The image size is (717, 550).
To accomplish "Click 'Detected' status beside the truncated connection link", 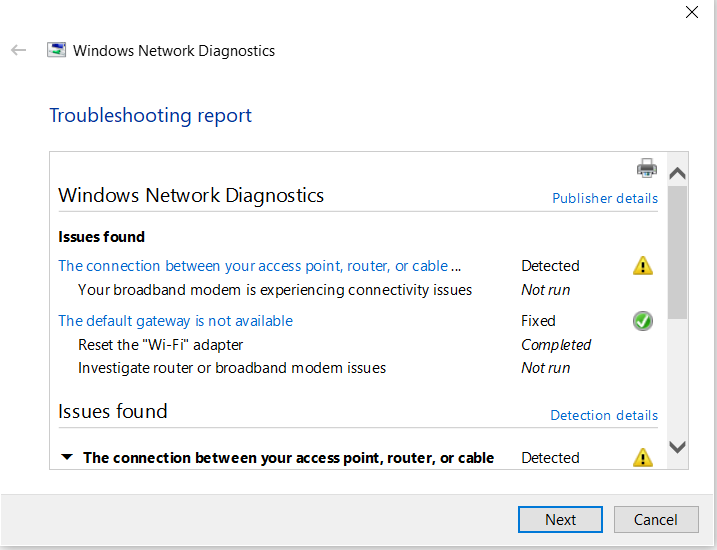I will [550, 266].
